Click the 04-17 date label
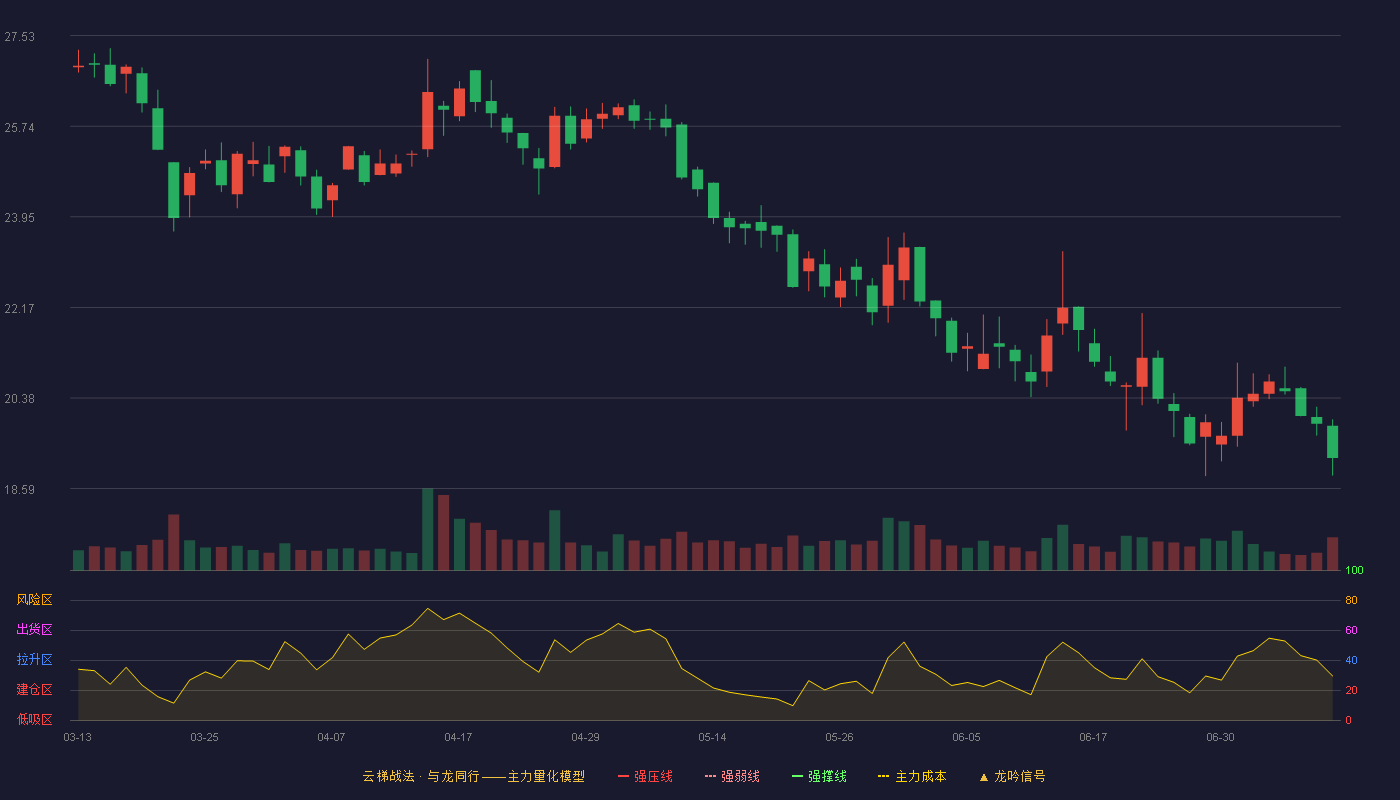The height and width of the screenshot is (800, 1400). (458, 737)
